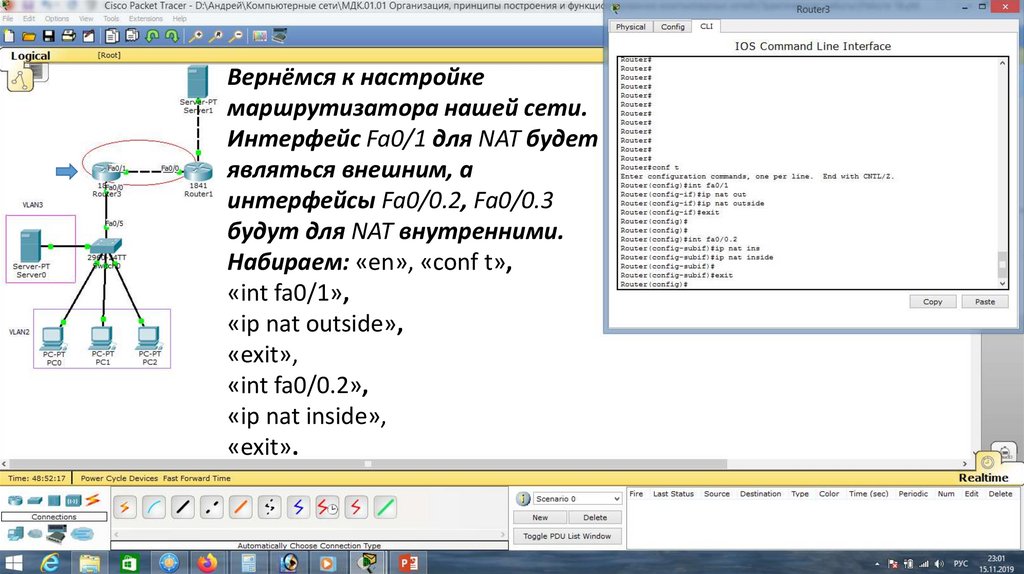Open PowerPoint from the taskbar
This screenshot has width=1024, height=574.
pos(408,562)
